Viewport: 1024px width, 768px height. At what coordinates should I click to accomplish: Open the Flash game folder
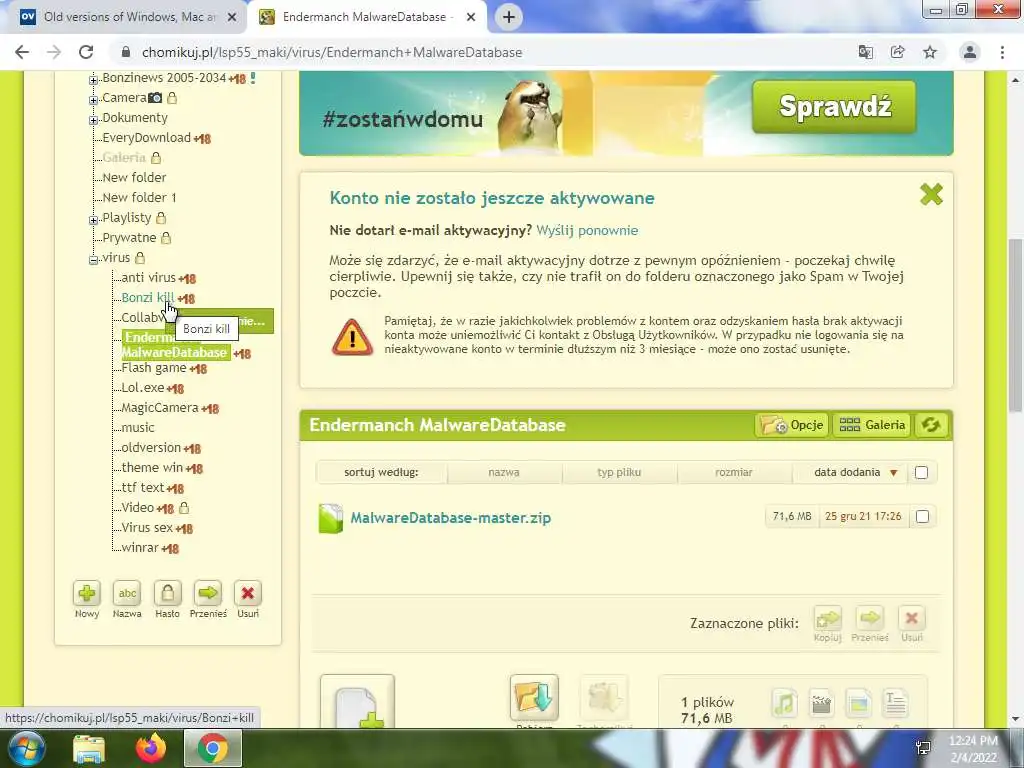coord(154,368)
